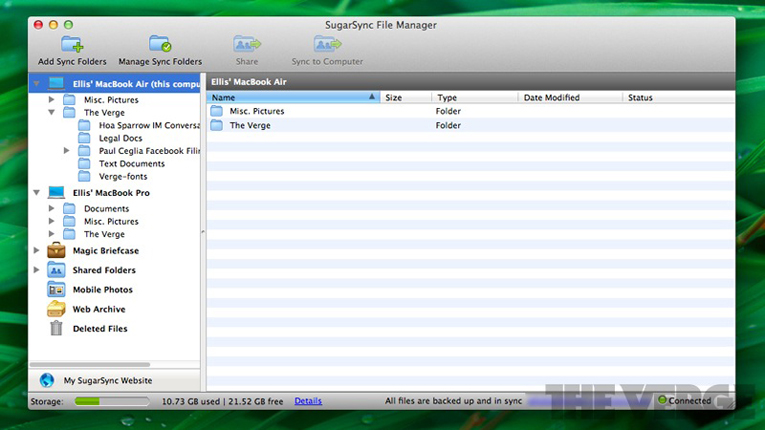Collapse Ellis' MacBook Air tree node
765x430 pixels.
click(x=37, y=83)
